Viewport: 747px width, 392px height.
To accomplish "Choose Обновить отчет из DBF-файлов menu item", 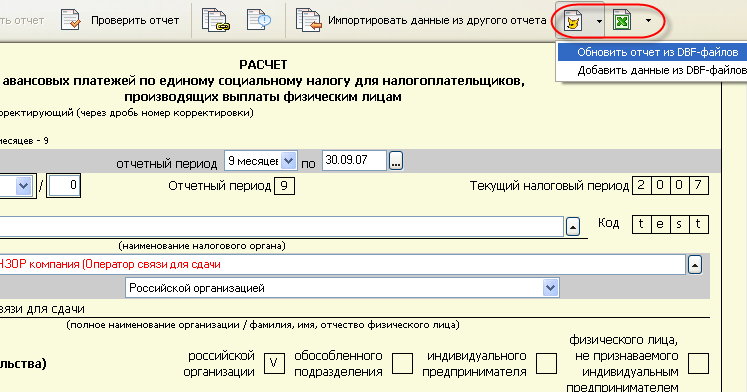I will coord(652,52).
